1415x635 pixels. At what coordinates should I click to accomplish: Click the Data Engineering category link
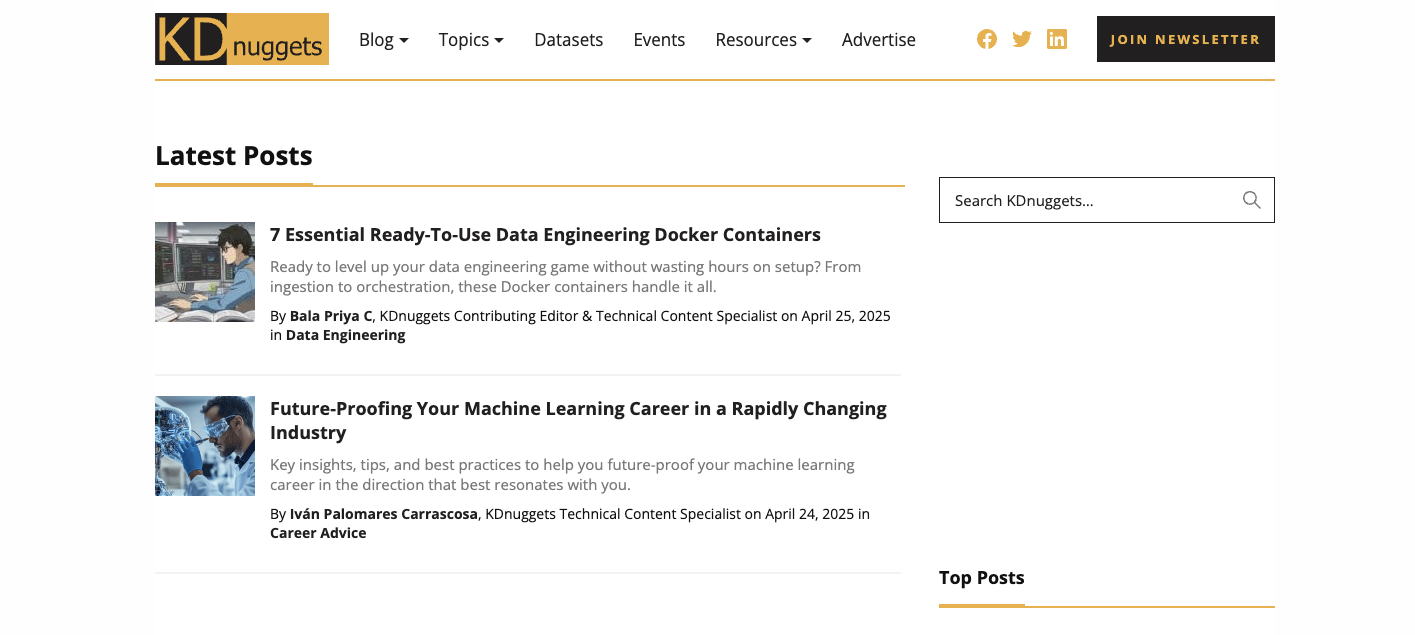tap(345, 334)
